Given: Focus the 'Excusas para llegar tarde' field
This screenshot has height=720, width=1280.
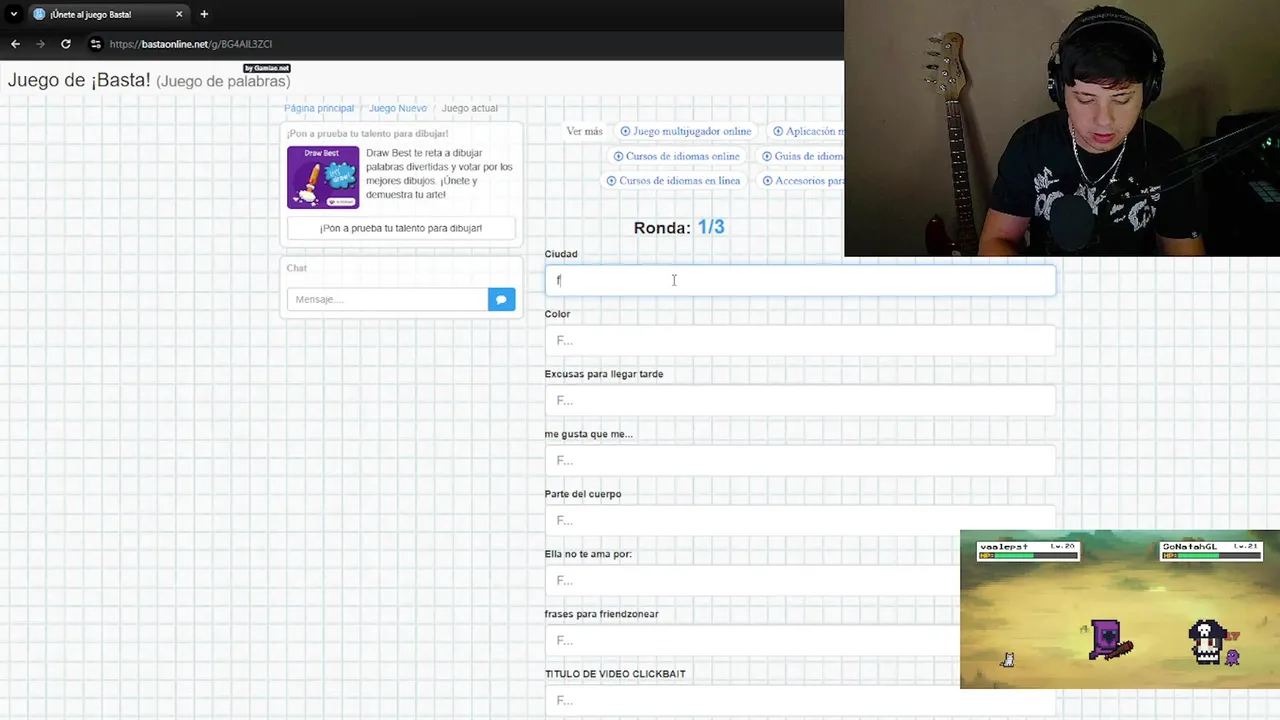Looking at the screenshot, I should pyautogui.click(x=800, y=400).
